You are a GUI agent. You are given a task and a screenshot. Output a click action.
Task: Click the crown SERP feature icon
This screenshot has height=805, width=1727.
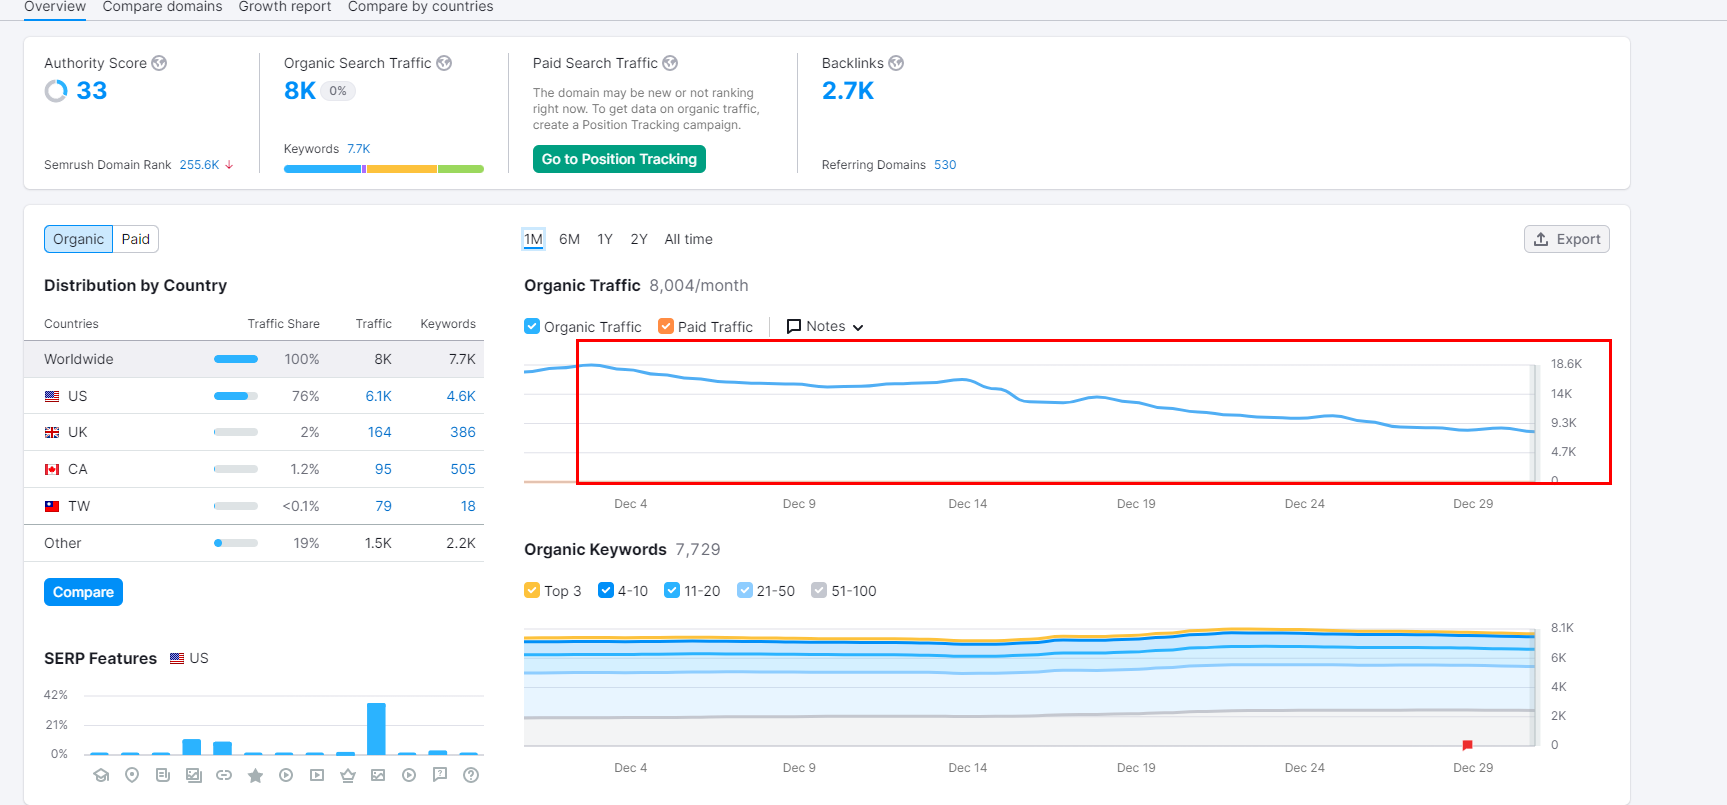(348, 775)
